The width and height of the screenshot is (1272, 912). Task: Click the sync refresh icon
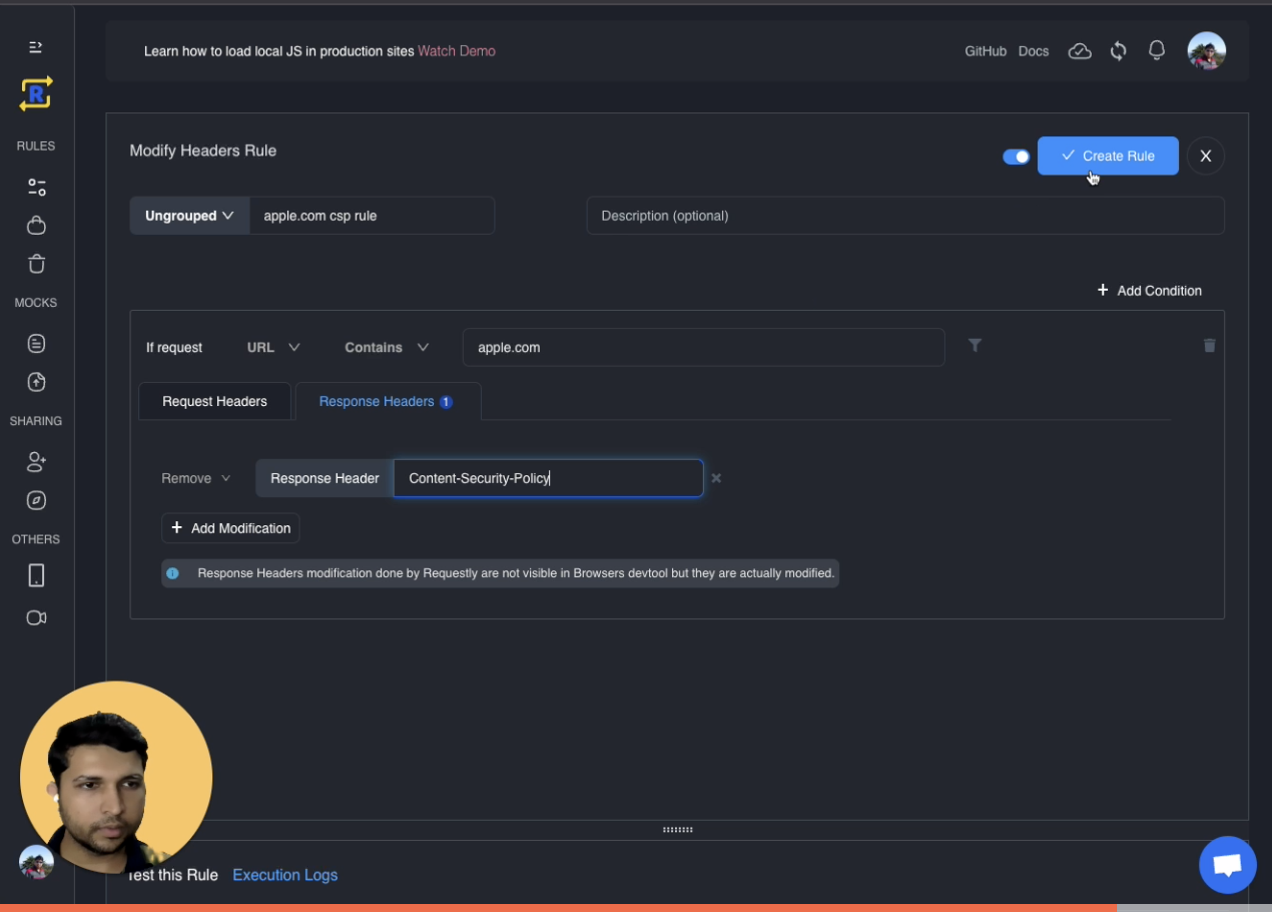(x=1119, y=51)
